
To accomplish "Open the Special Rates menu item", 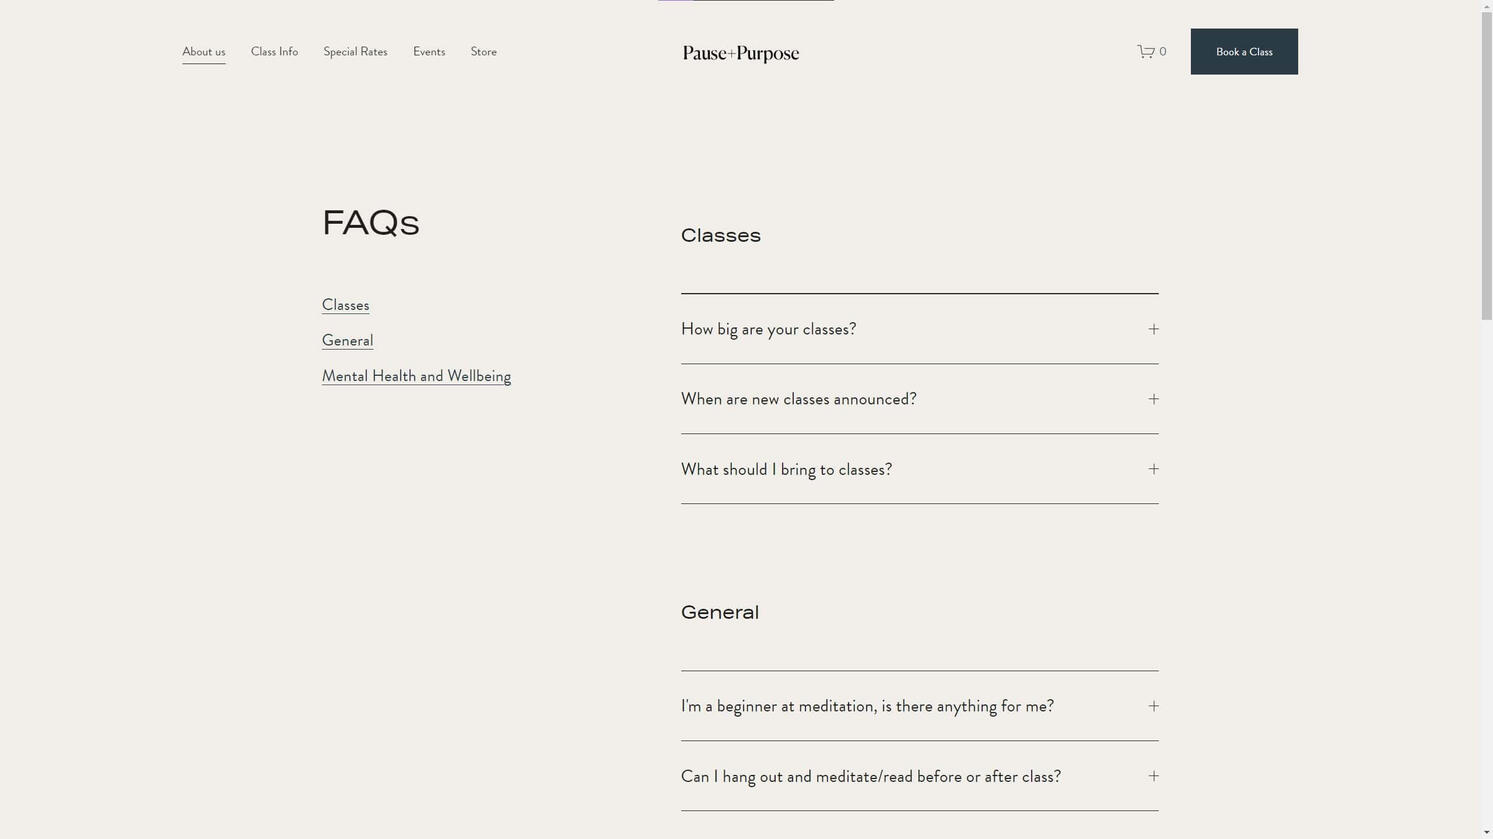I will click(355, 51).
